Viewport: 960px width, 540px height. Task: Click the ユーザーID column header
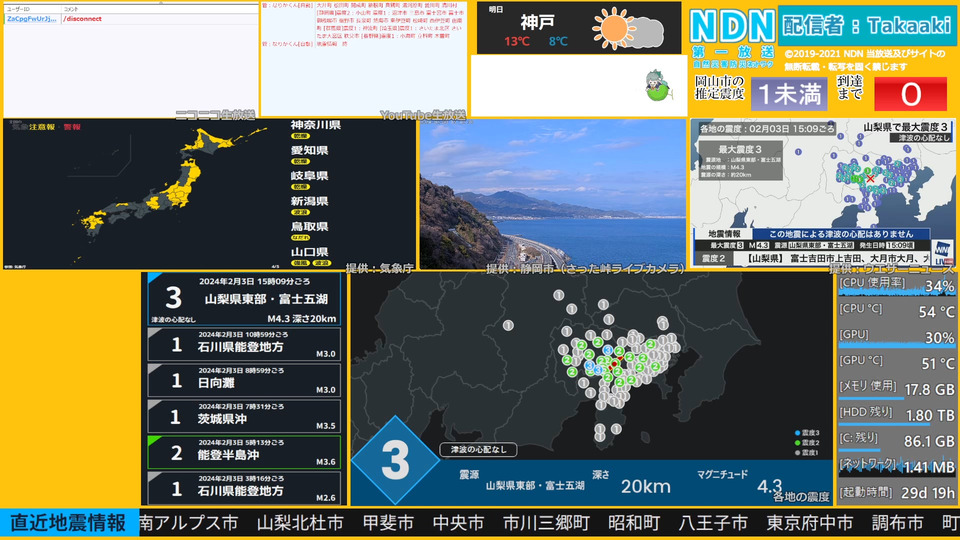coord(18,9)
